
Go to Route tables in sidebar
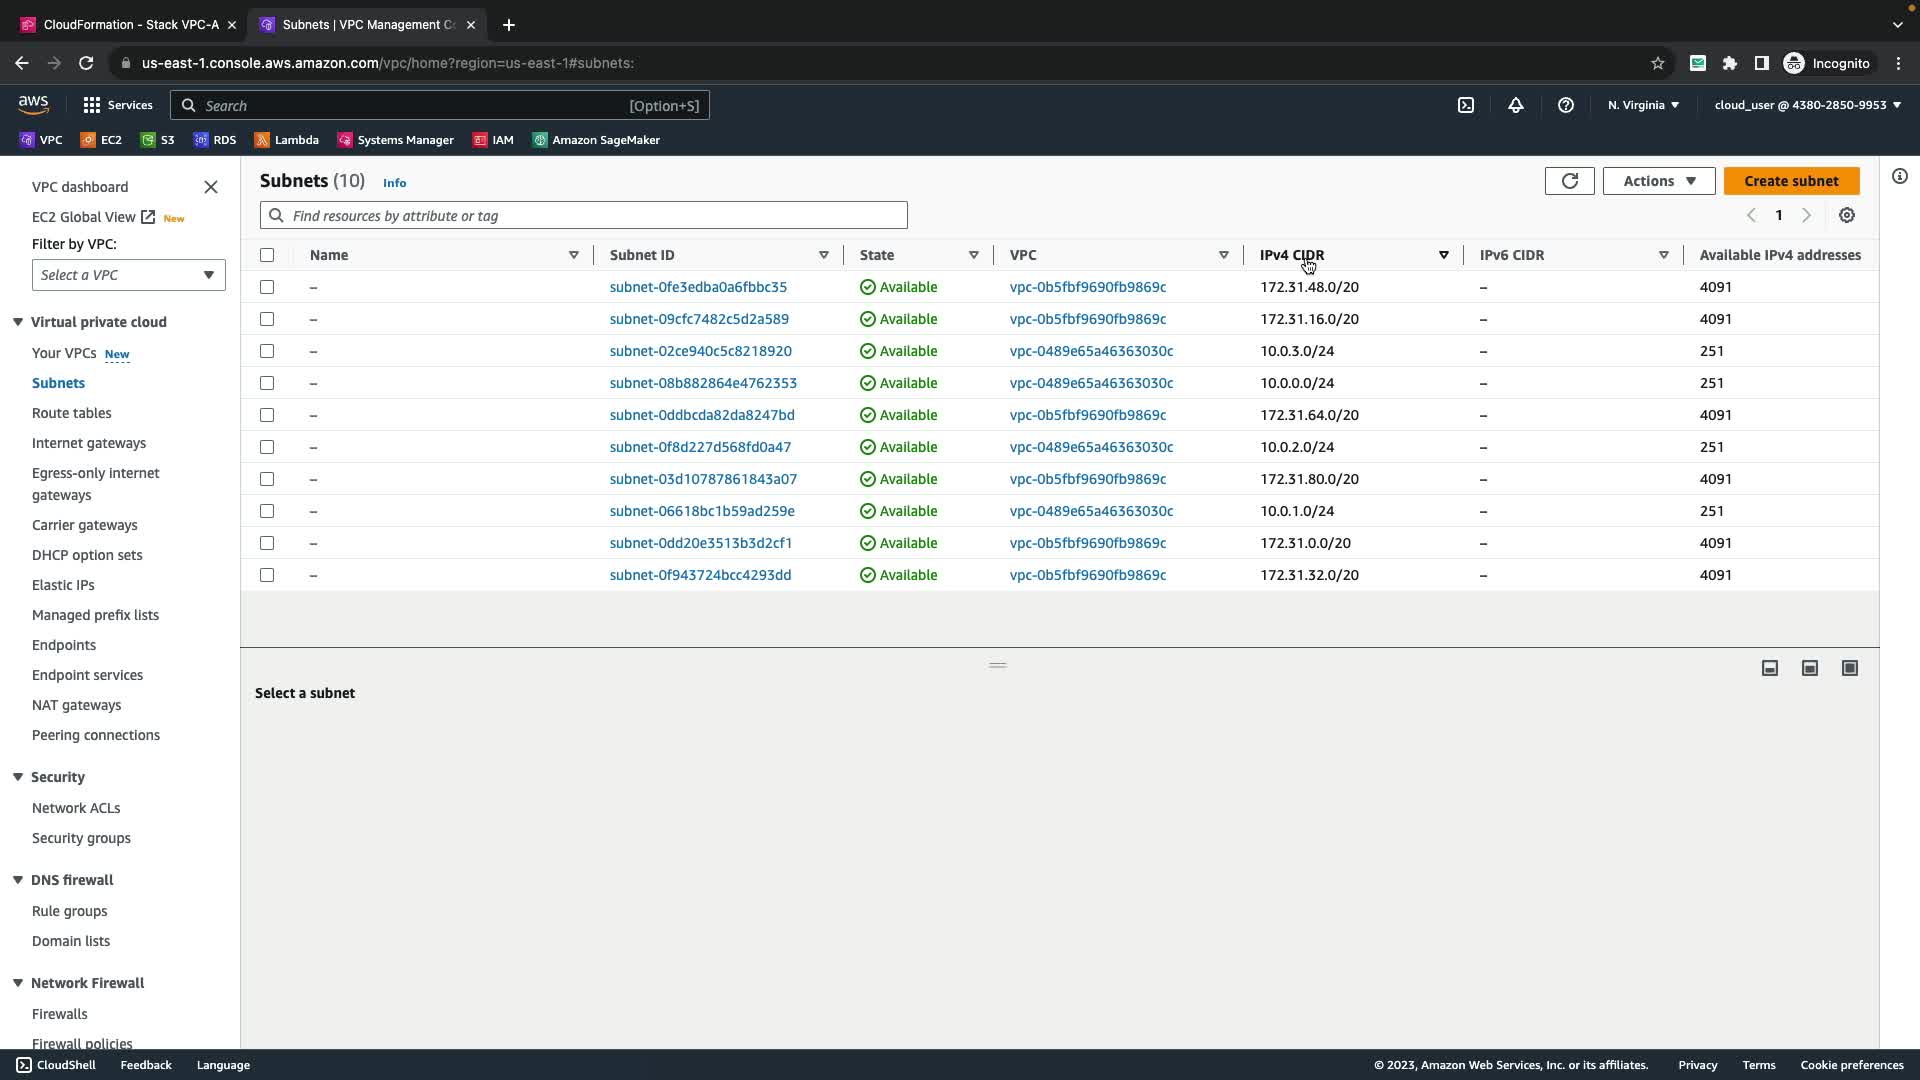(71, 413)
